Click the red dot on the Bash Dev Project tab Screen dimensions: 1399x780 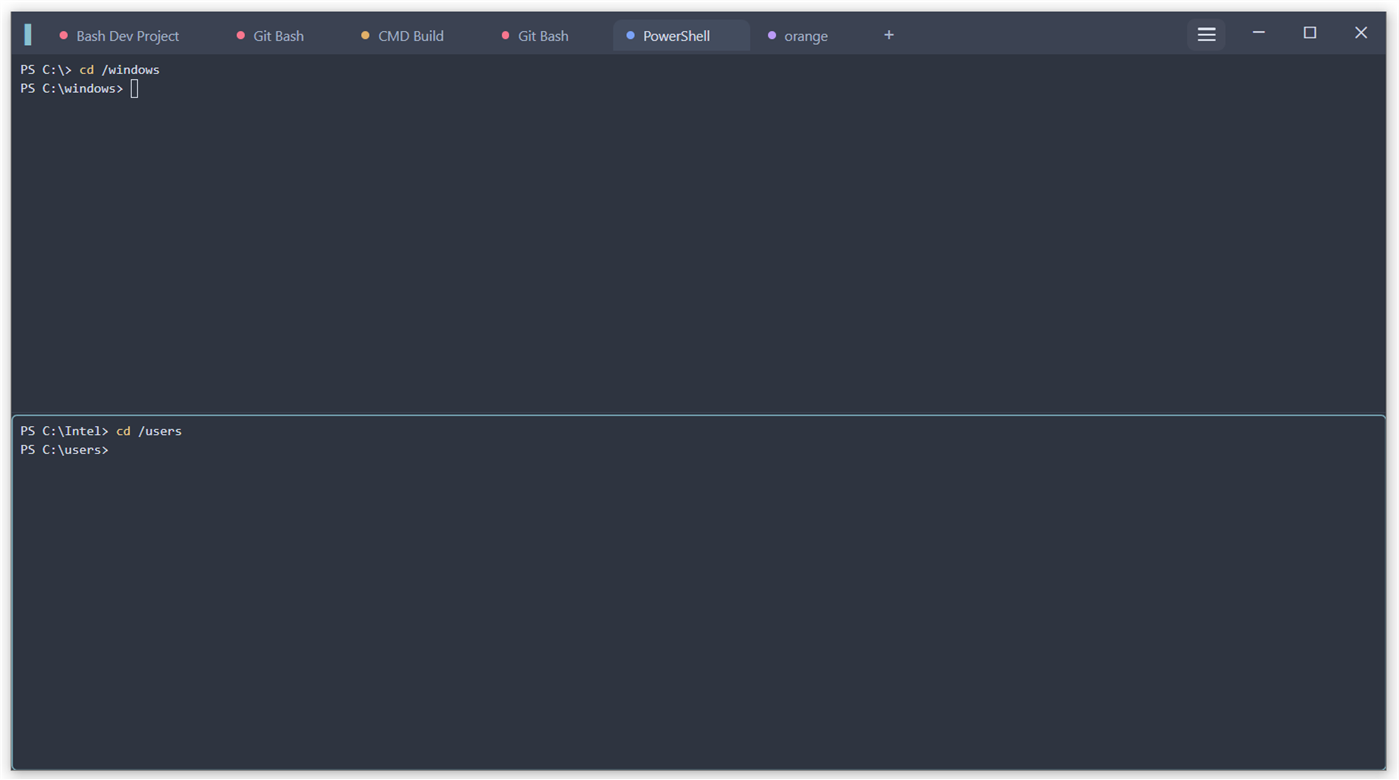[64, 35]
